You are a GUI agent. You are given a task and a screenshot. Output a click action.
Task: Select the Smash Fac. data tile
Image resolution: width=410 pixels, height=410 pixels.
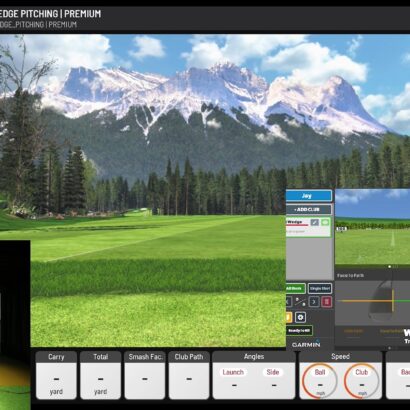(x=145, y=375)
